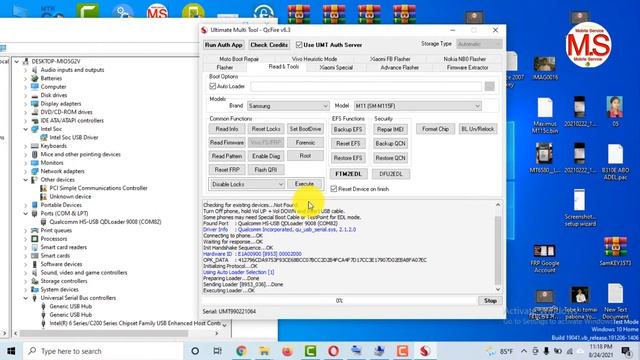
Task: Open the Storage Type dropdown
Action: click(479, 44)
